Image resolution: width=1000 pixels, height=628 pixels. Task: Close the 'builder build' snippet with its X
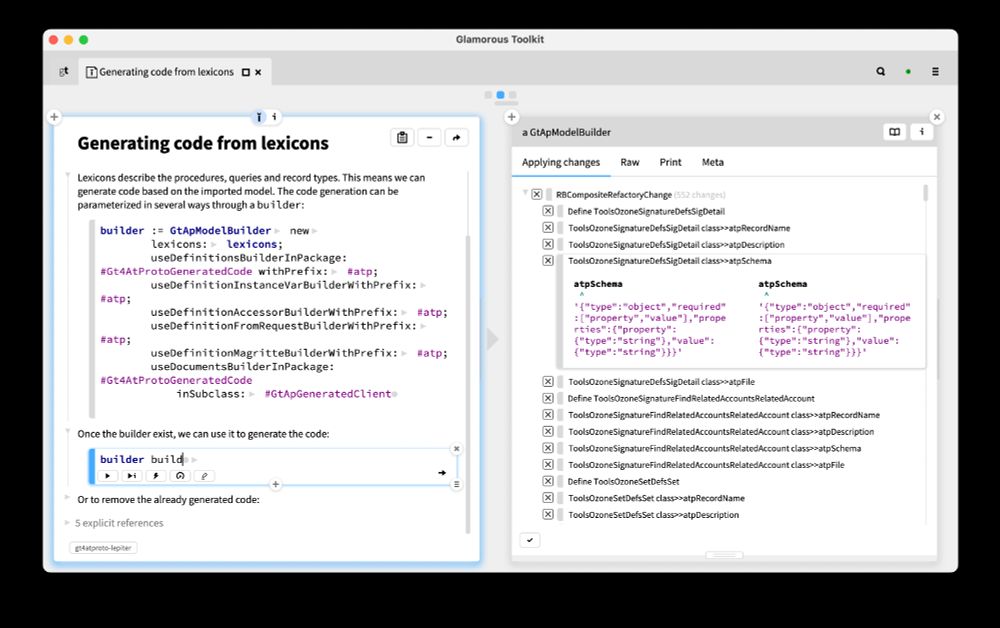coord(457,449)
